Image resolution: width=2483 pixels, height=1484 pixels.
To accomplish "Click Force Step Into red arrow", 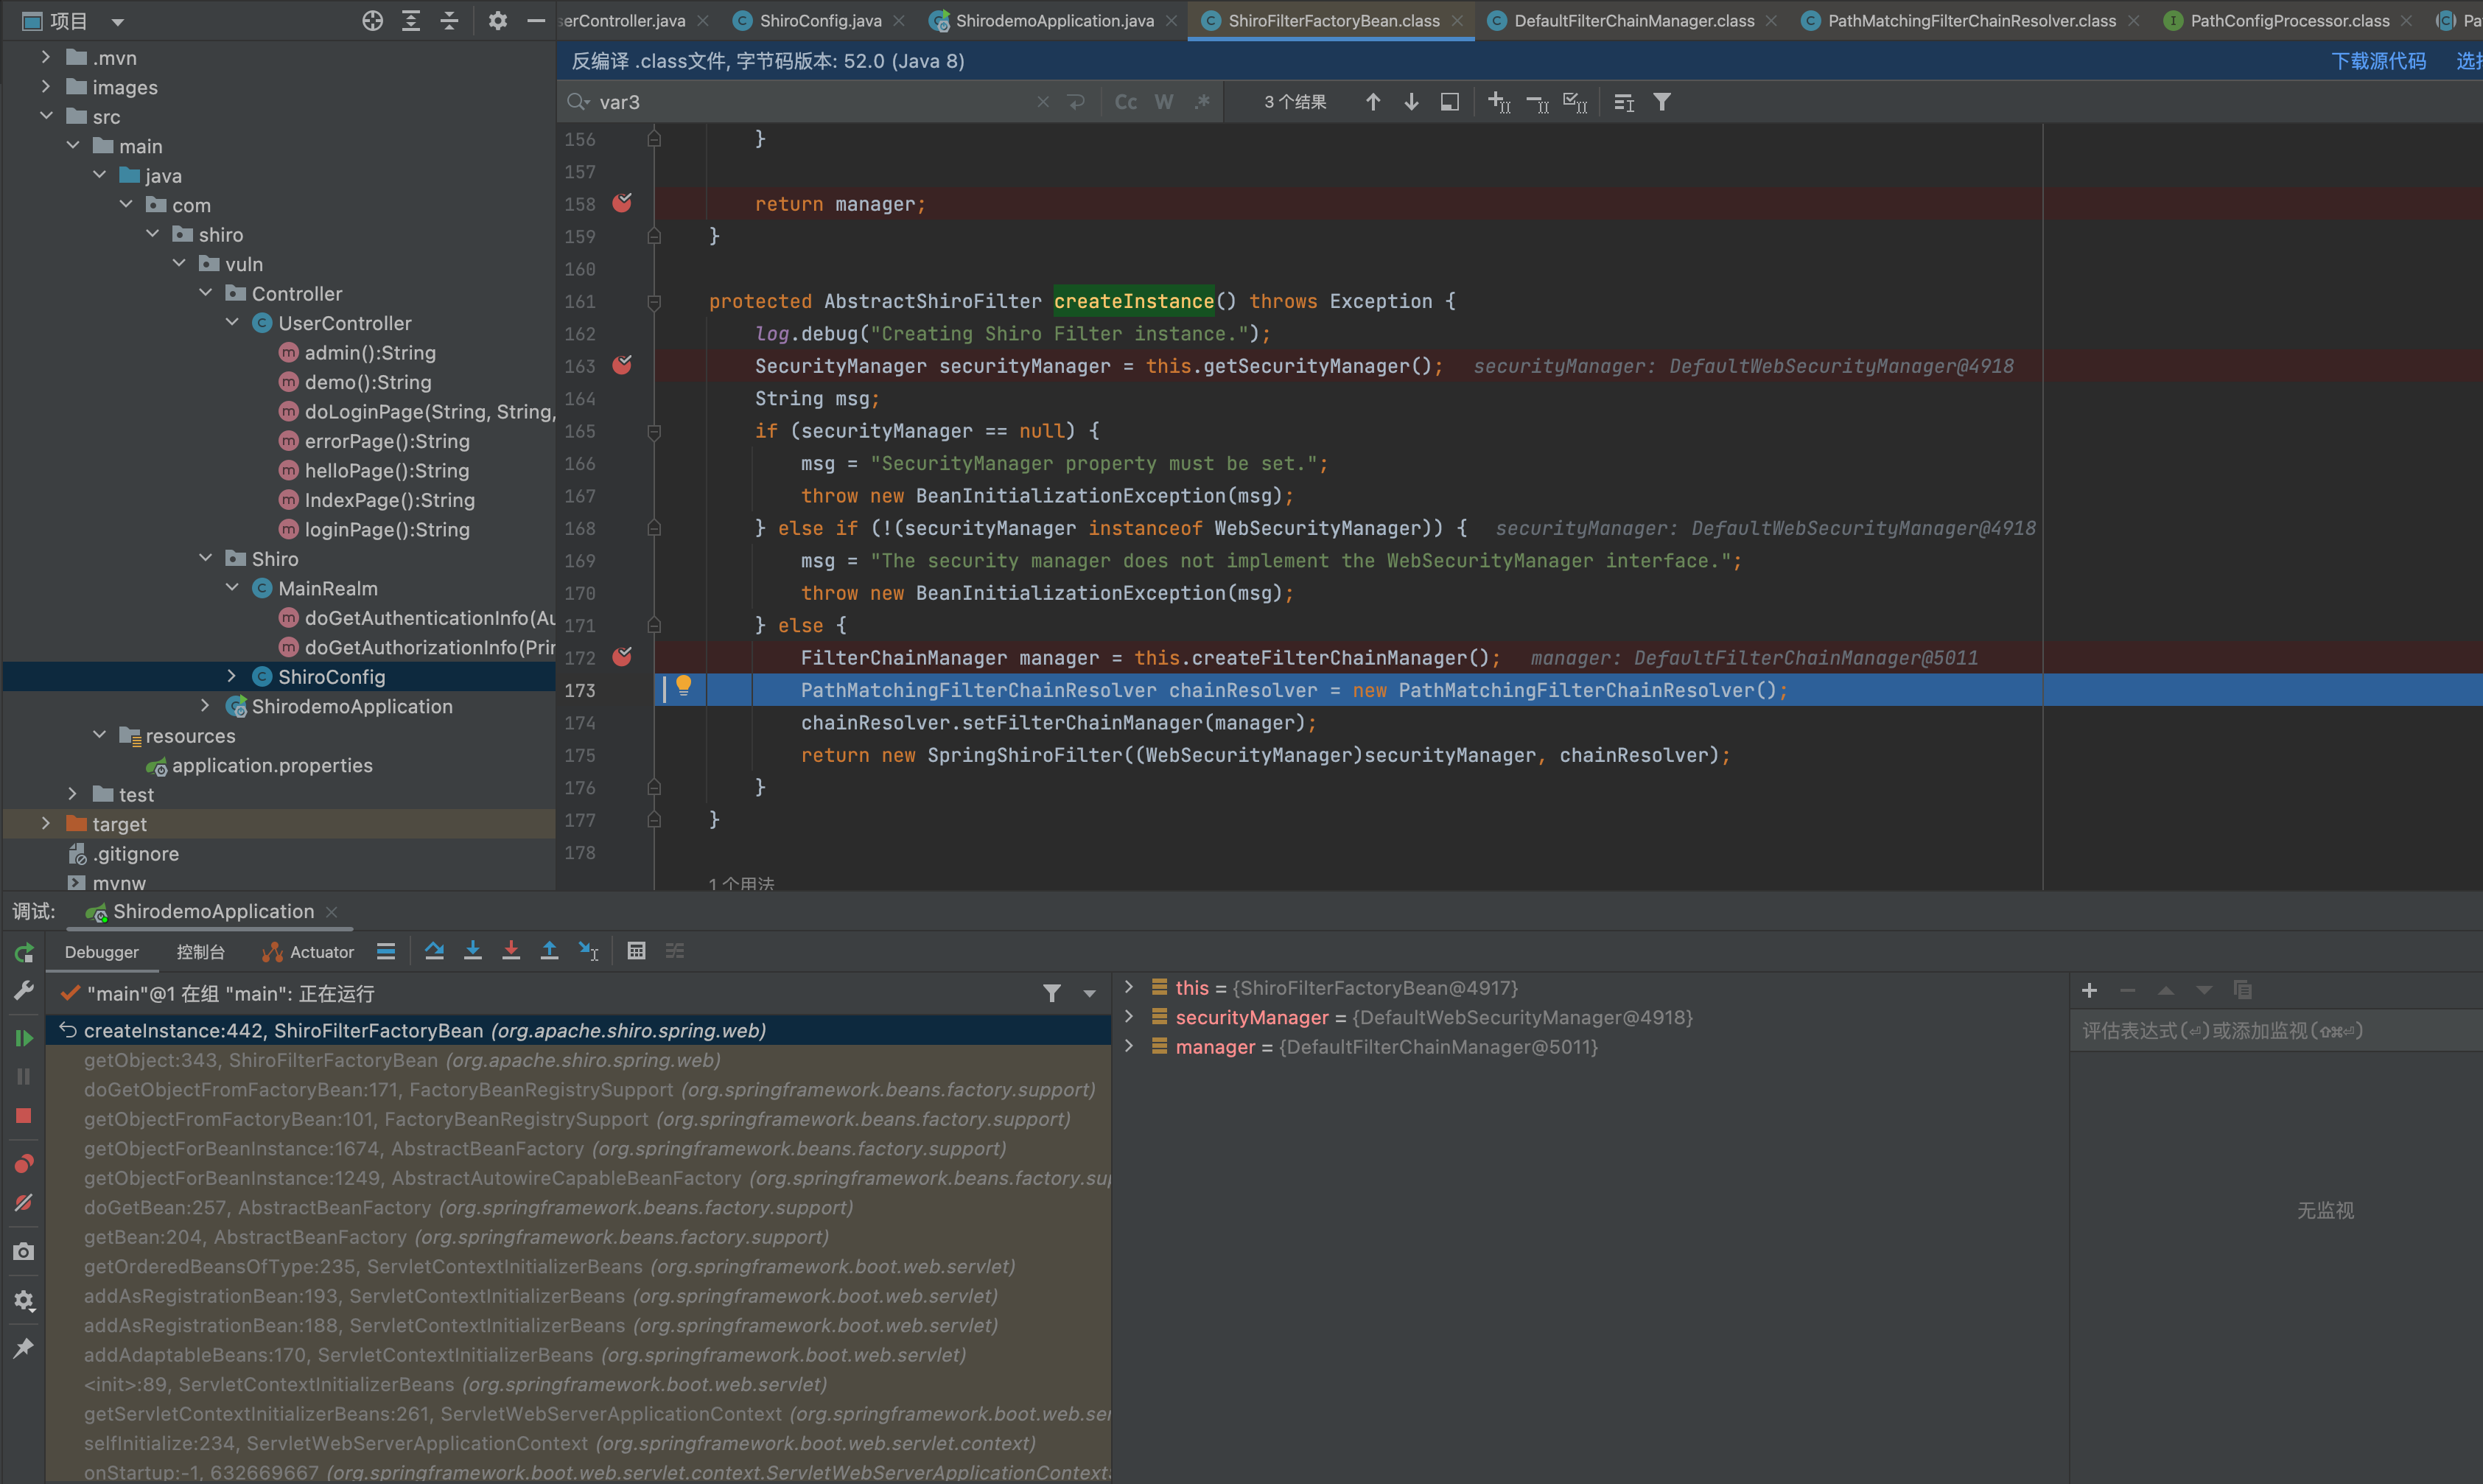I will point(511,951).
